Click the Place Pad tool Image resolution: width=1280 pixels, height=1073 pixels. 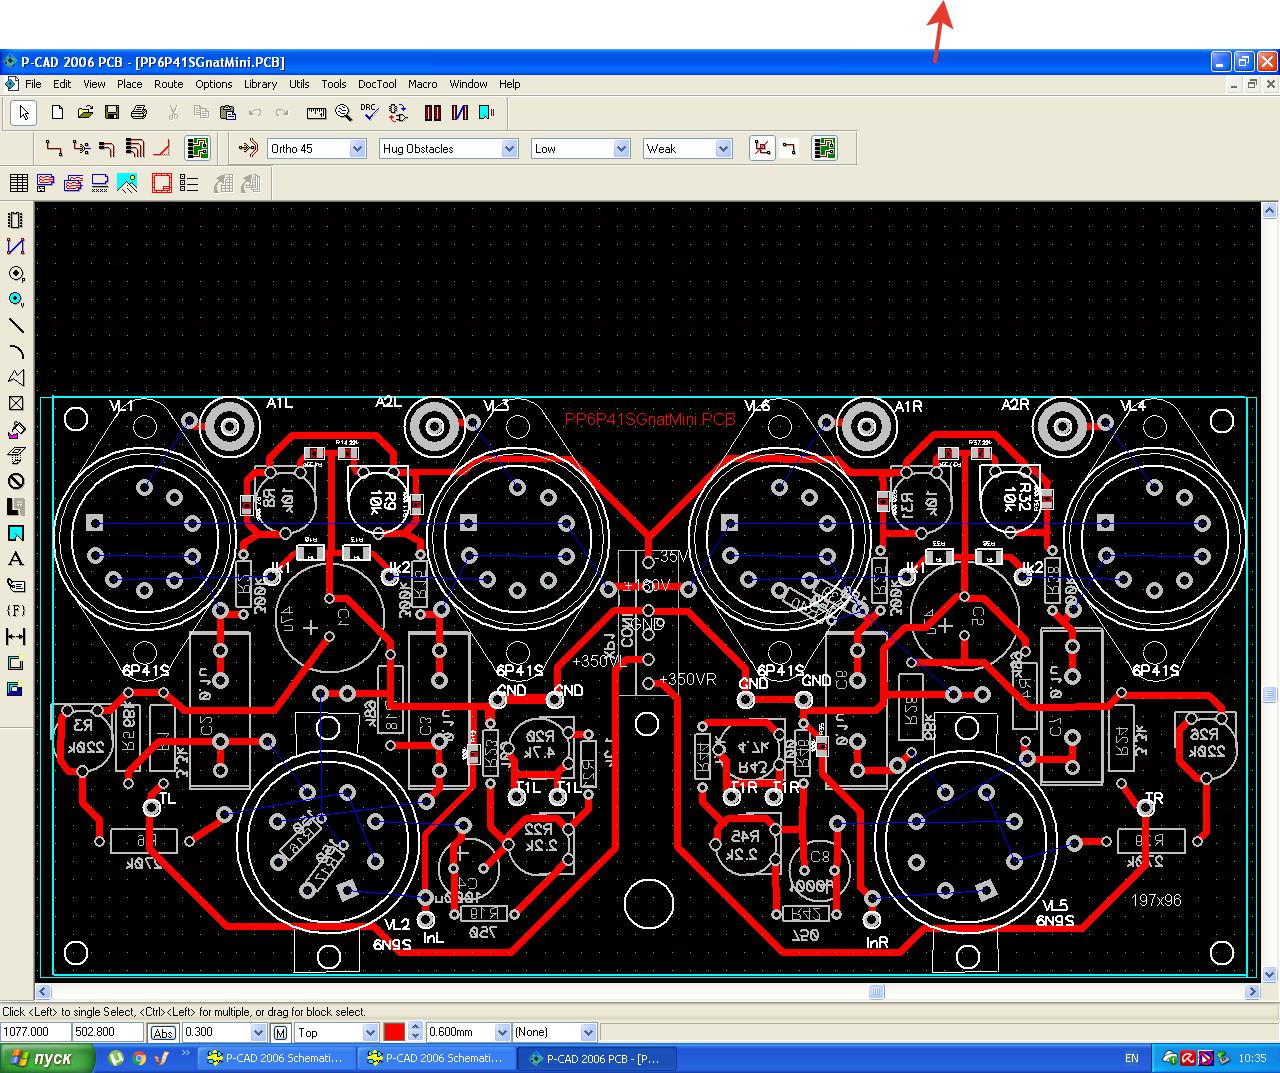pyautogui.click(x=15, y=273)
